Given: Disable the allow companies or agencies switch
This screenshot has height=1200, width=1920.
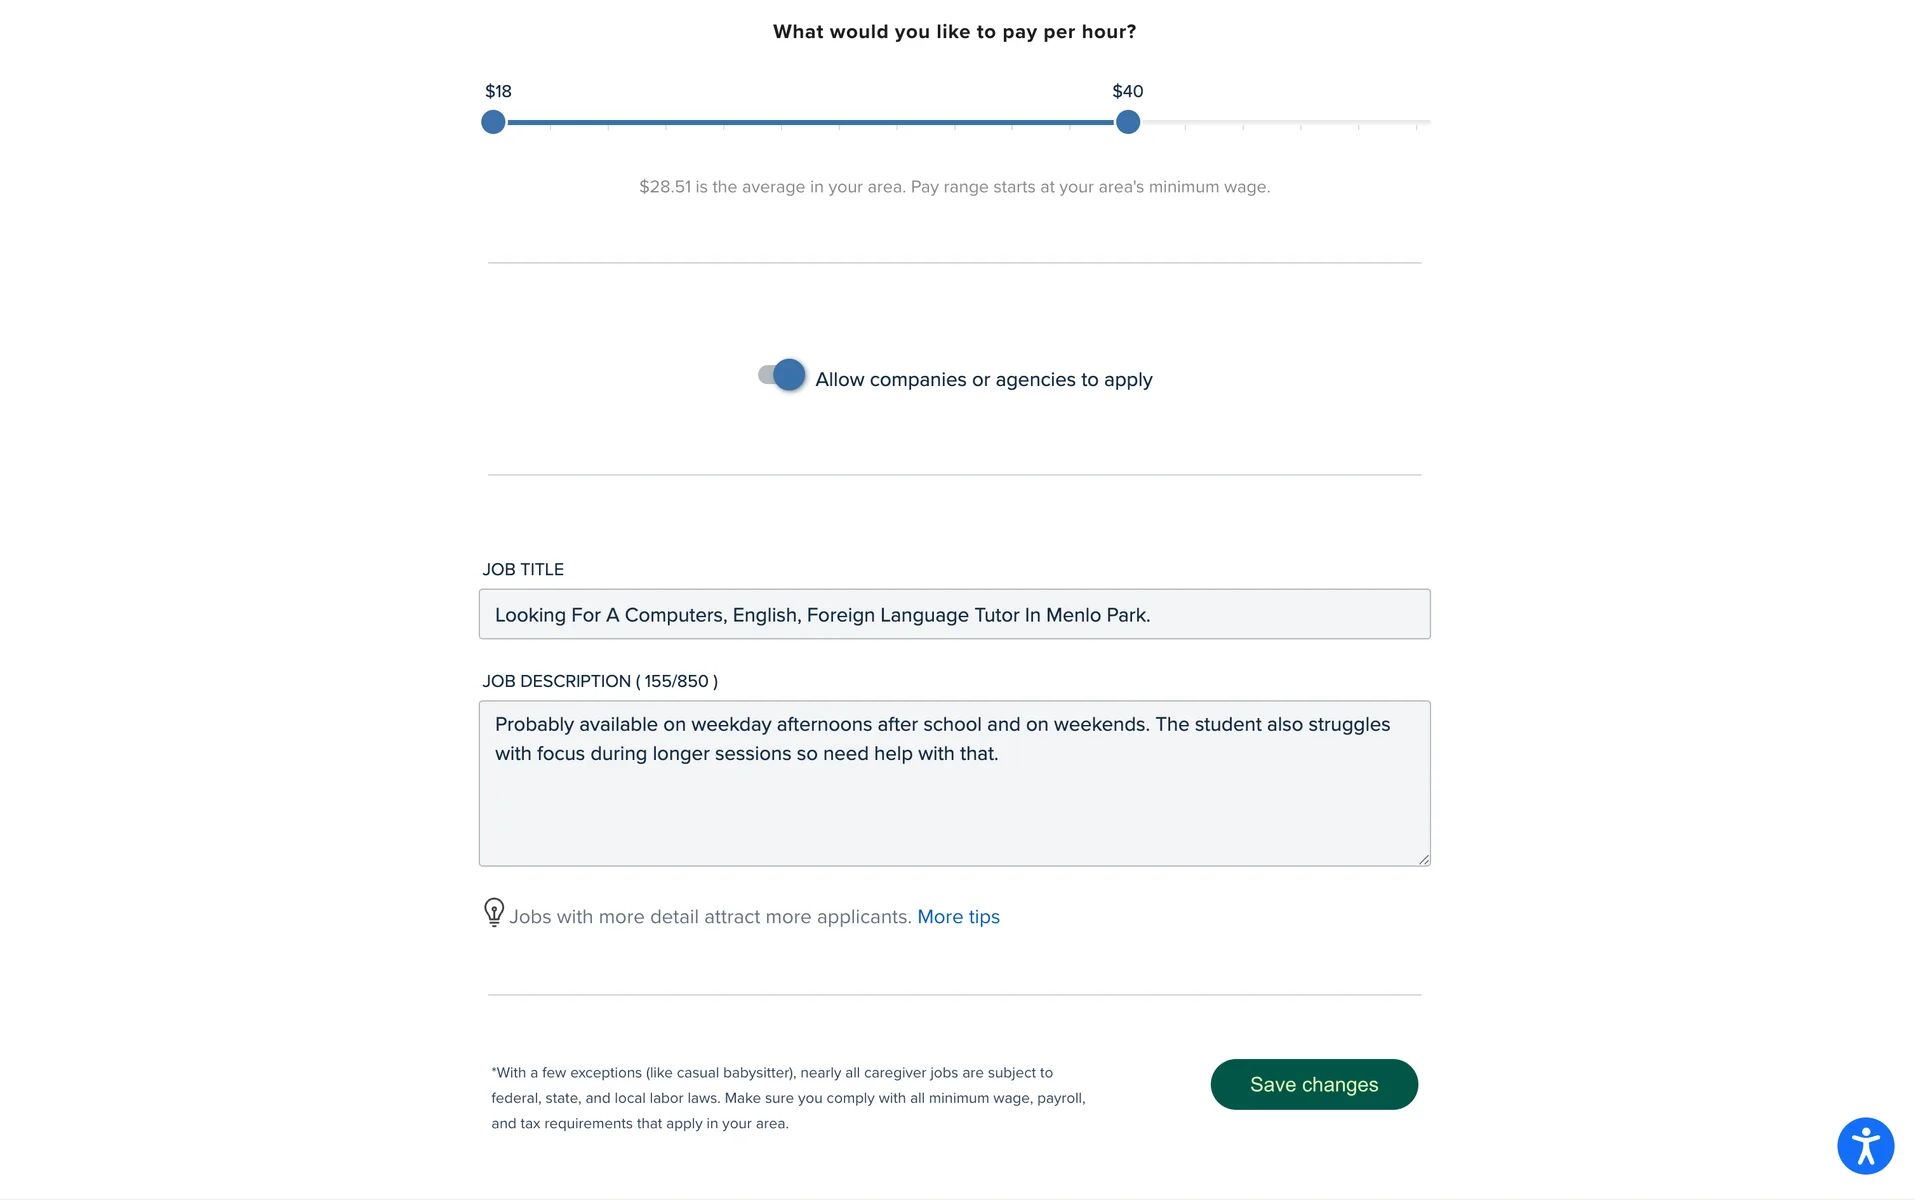Looking at the screenshot, I should (782, 375).
